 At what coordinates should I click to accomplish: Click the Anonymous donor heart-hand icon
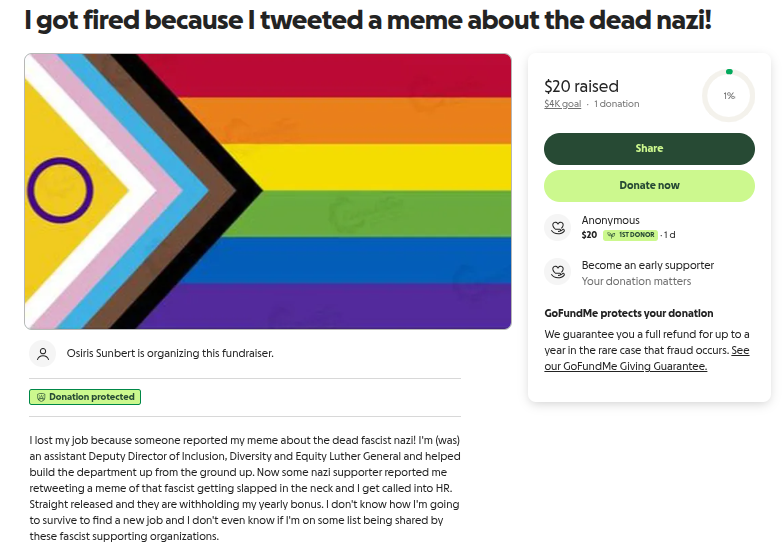(x=557, y=228)
